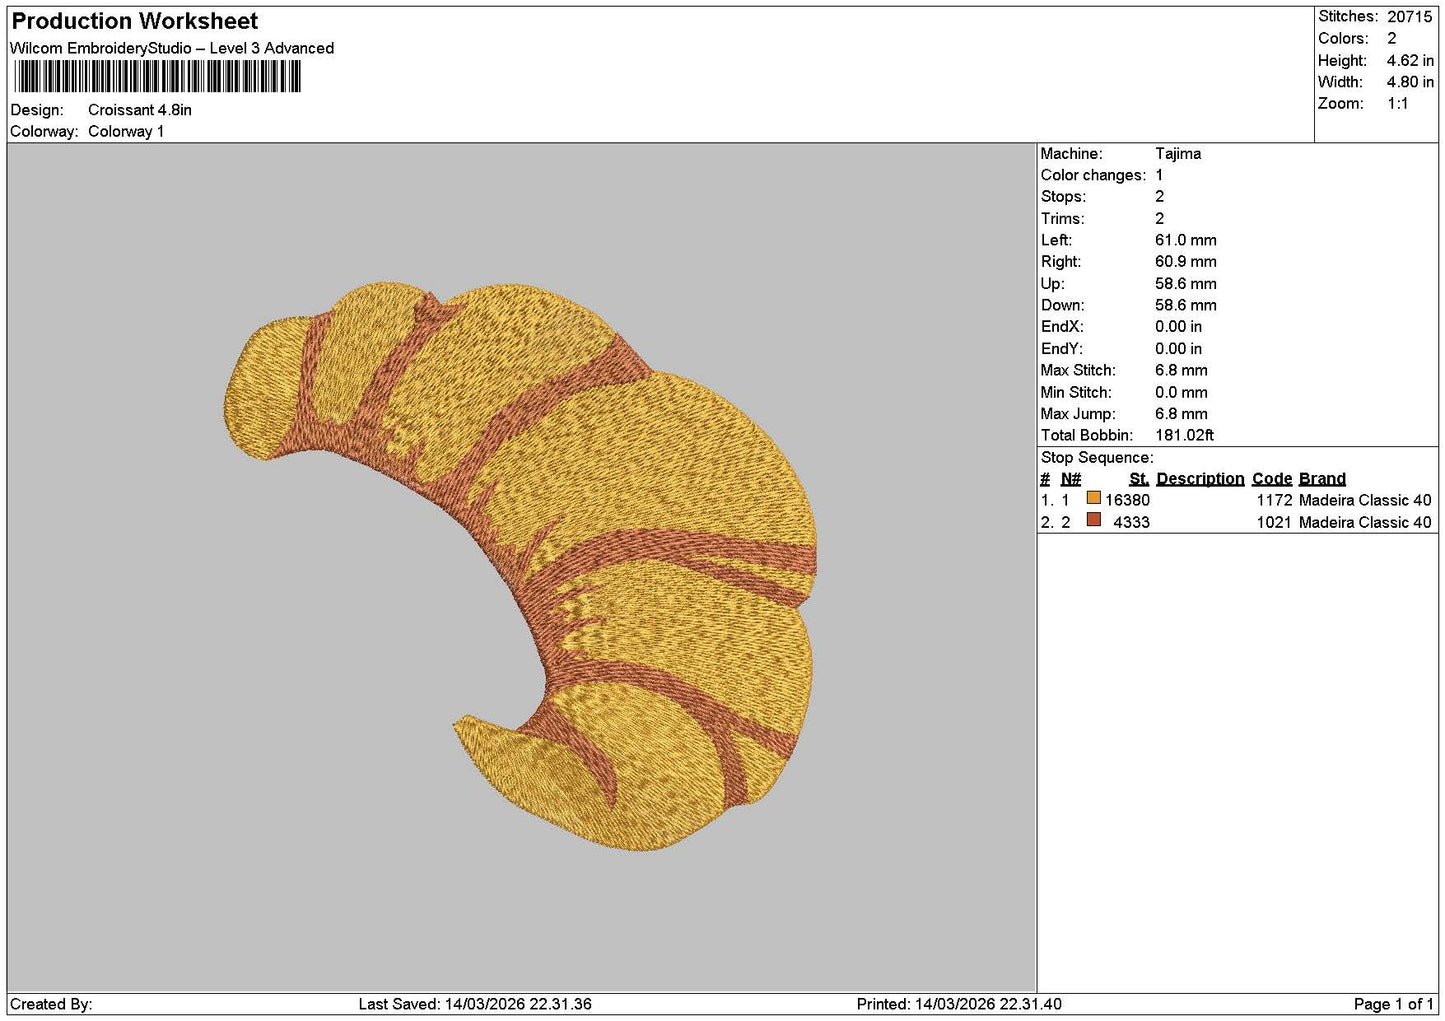
Task: Click the 'Trims:' label
Action: pos(1062,218)
